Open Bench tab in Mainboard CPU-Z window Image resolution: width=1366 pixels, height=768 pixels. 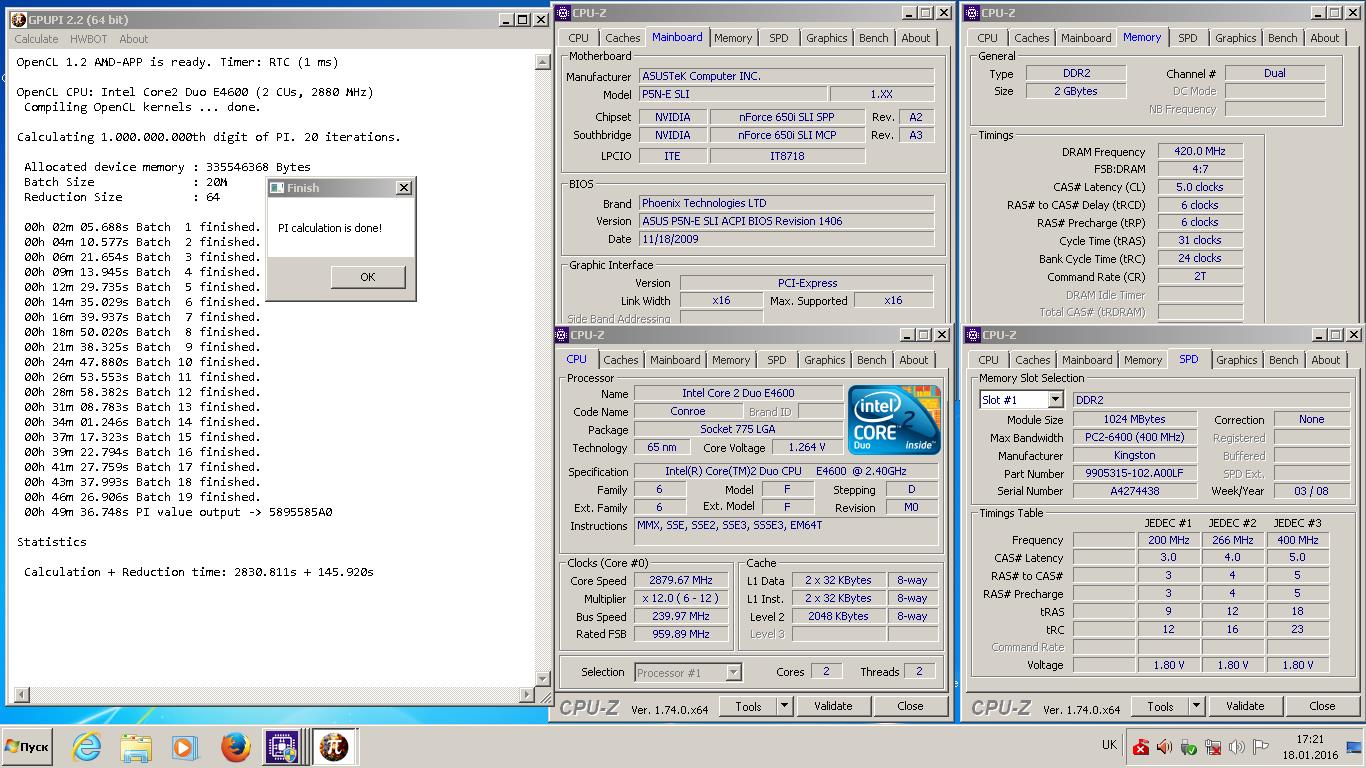[x=873, y=38]
